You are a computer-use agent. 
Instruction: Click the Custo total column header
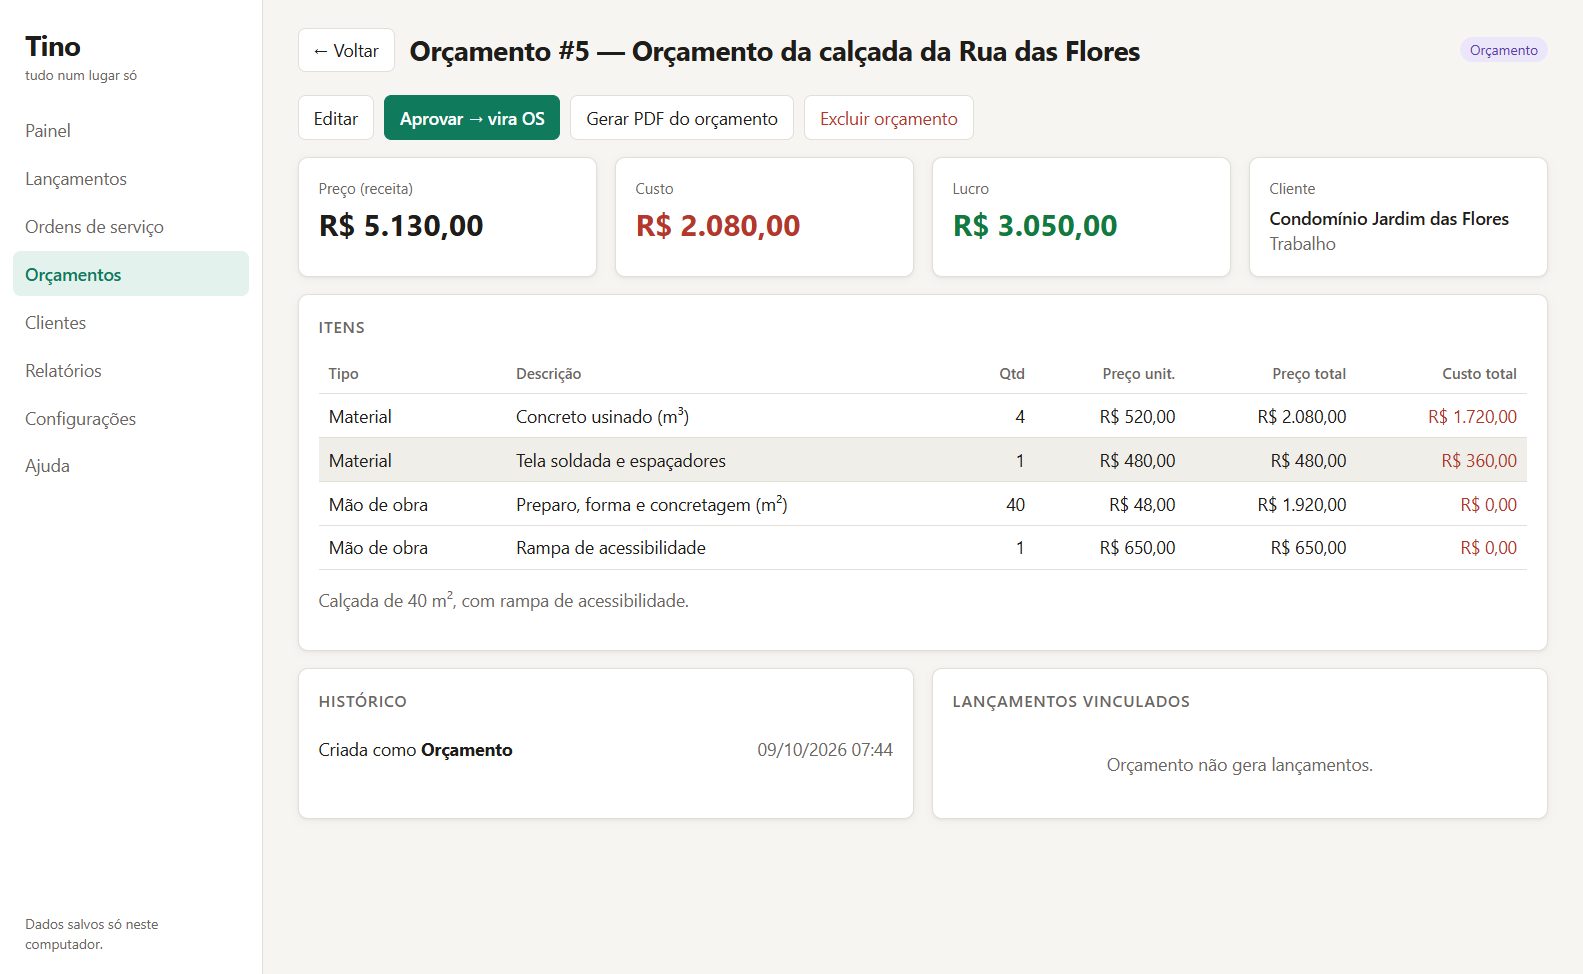[1479, 374]
